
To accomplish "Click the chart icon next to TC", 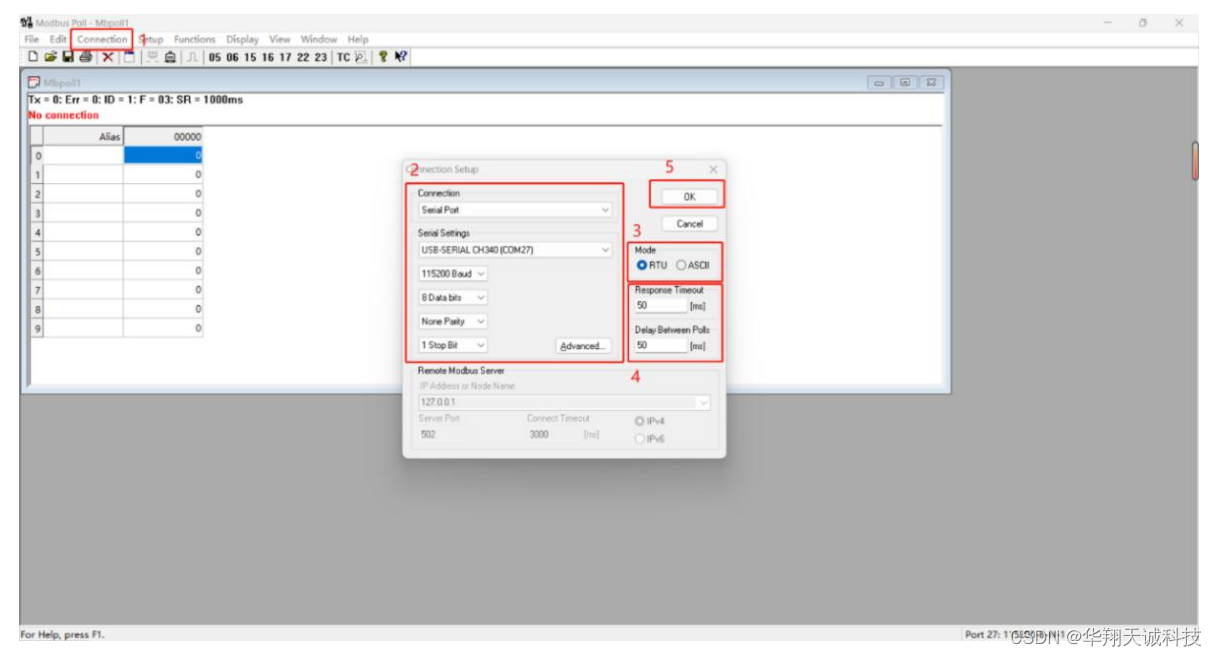I will pos(361,57).
